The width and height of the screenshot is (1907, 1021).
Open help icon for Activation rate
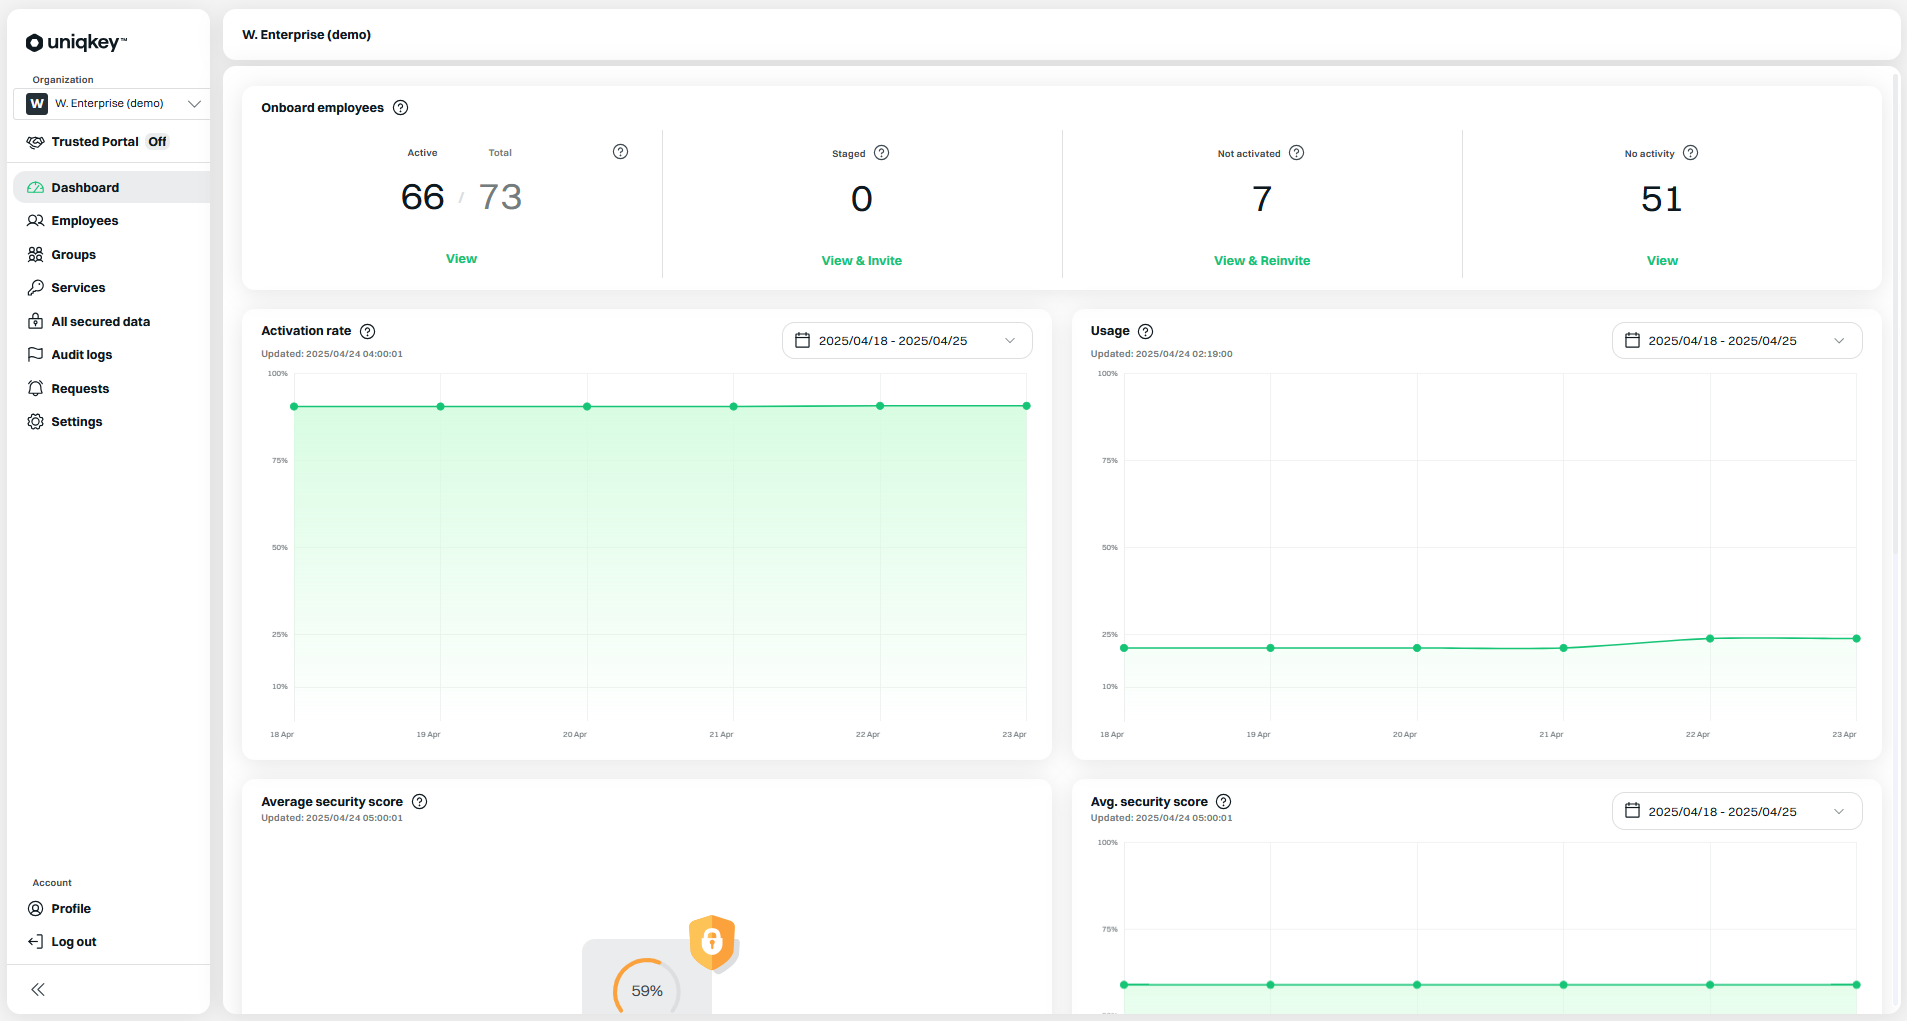pyautogui.click(x=368, y=332)
